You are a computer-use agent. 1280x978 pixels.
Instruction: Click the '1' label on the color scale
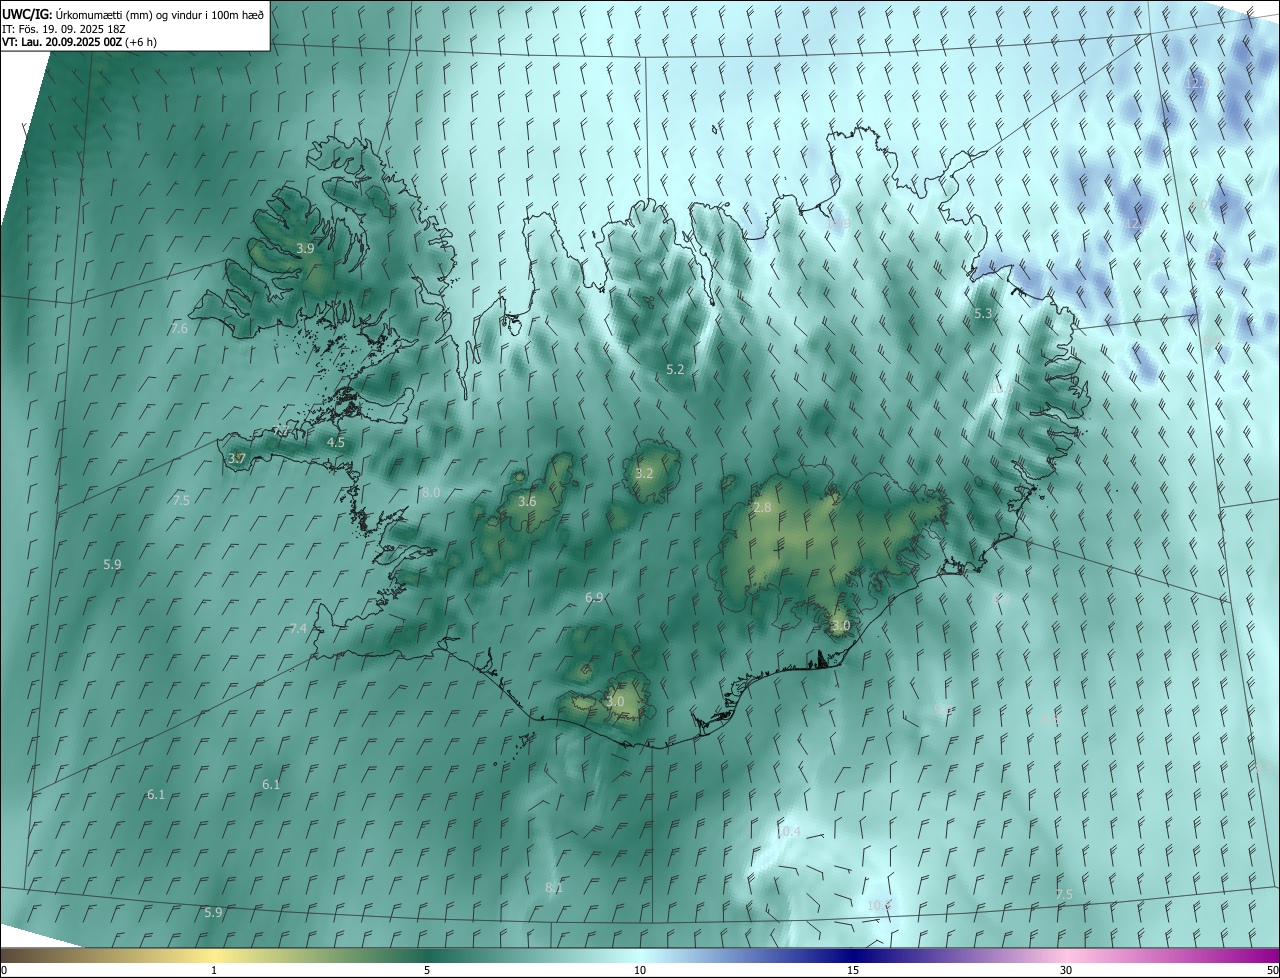pyautogui.click(x=214, y=970)
